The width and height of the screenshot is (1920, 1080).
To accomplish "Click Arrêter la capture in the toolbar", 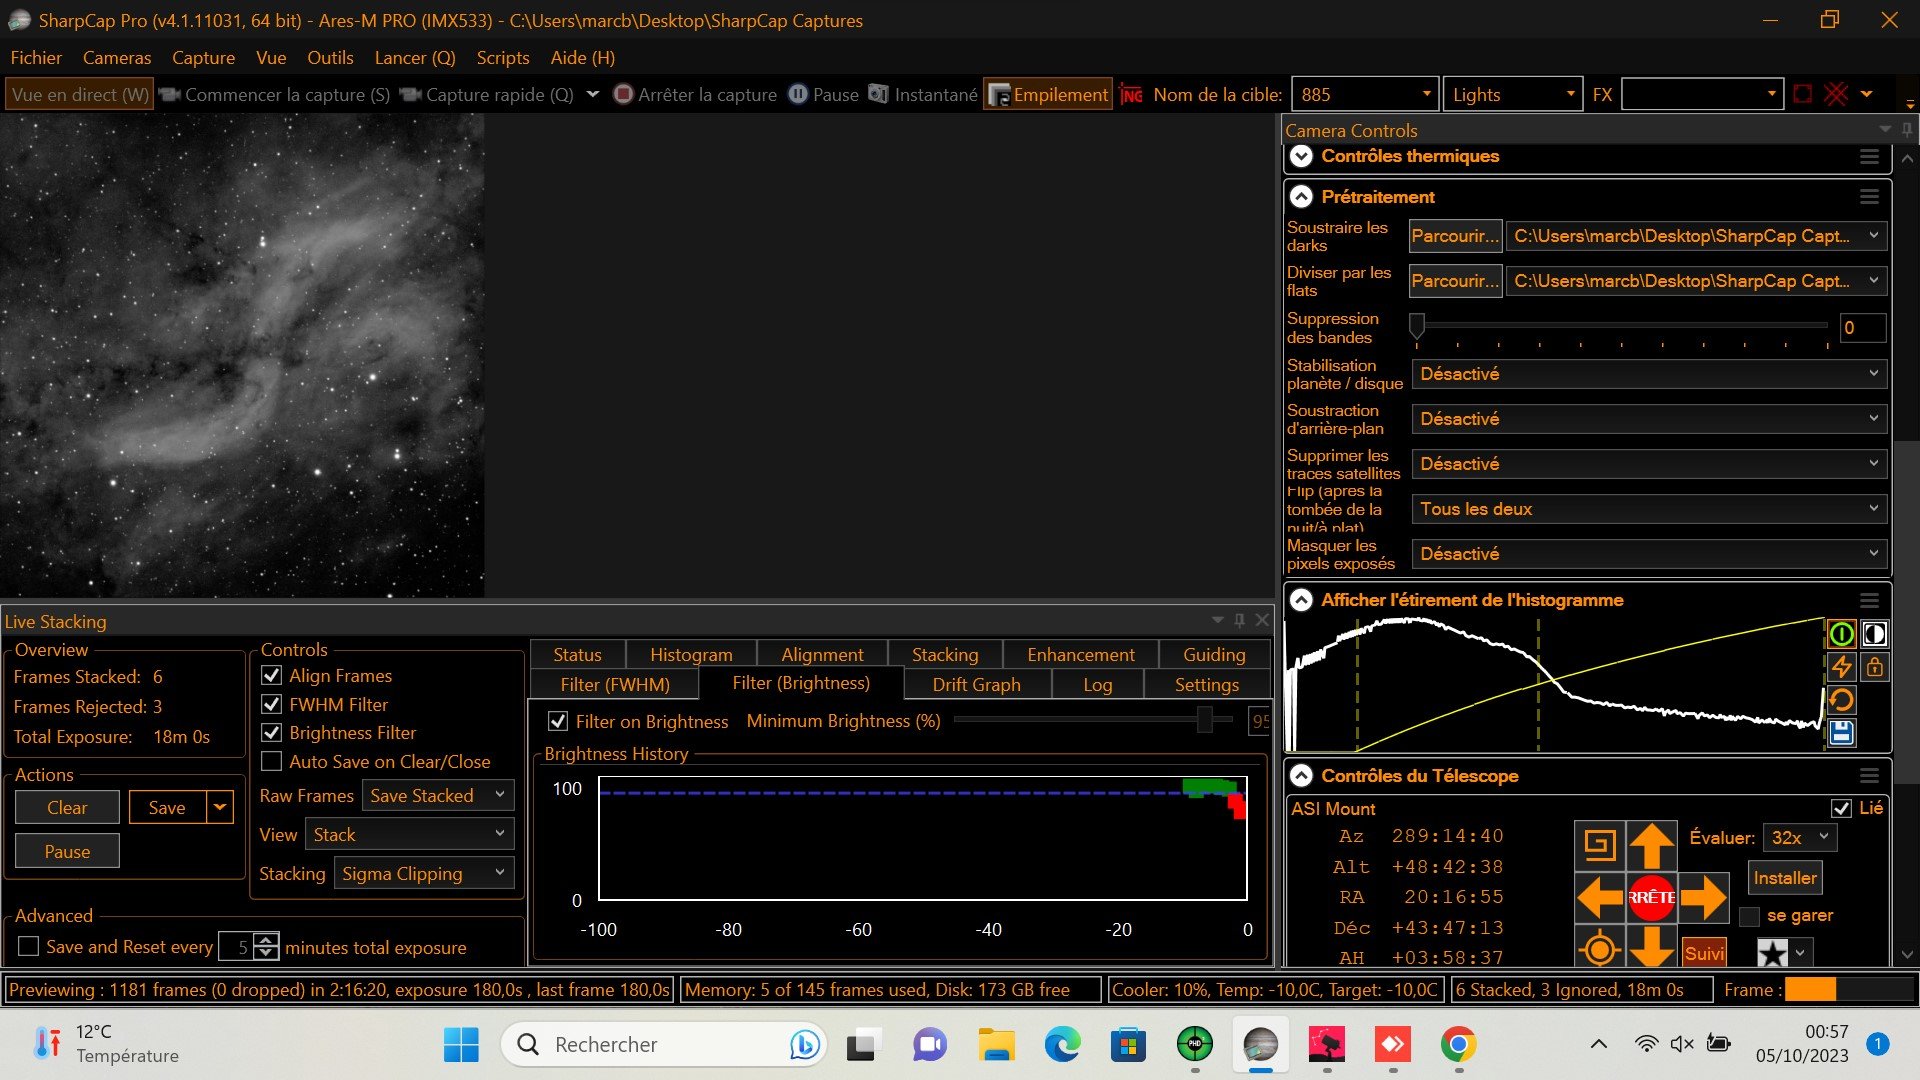I will (695, 95).
